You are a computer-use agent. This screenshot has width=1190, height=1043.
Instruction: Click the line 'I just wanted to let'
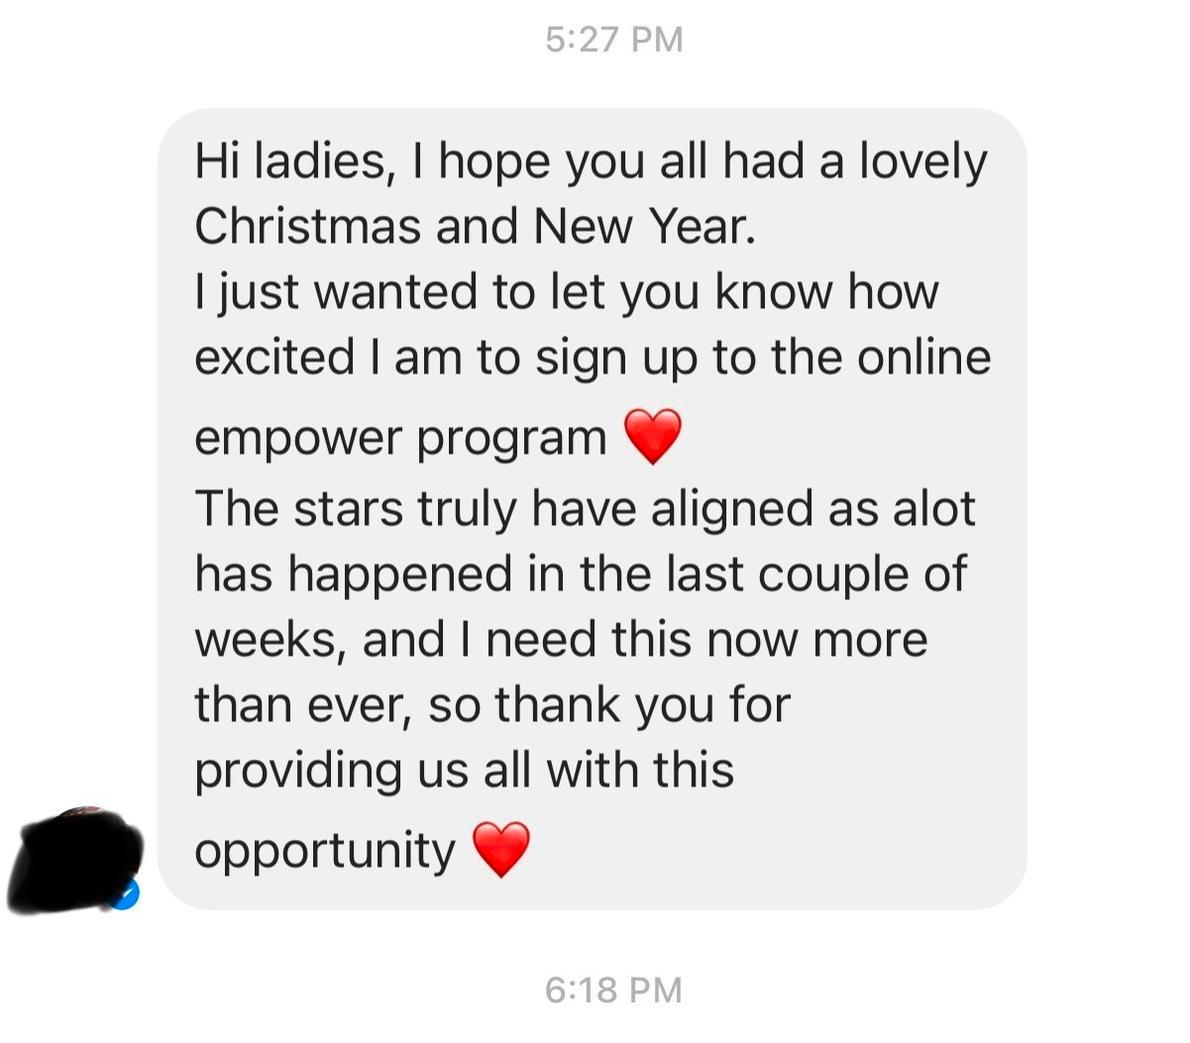pos(567,293)
